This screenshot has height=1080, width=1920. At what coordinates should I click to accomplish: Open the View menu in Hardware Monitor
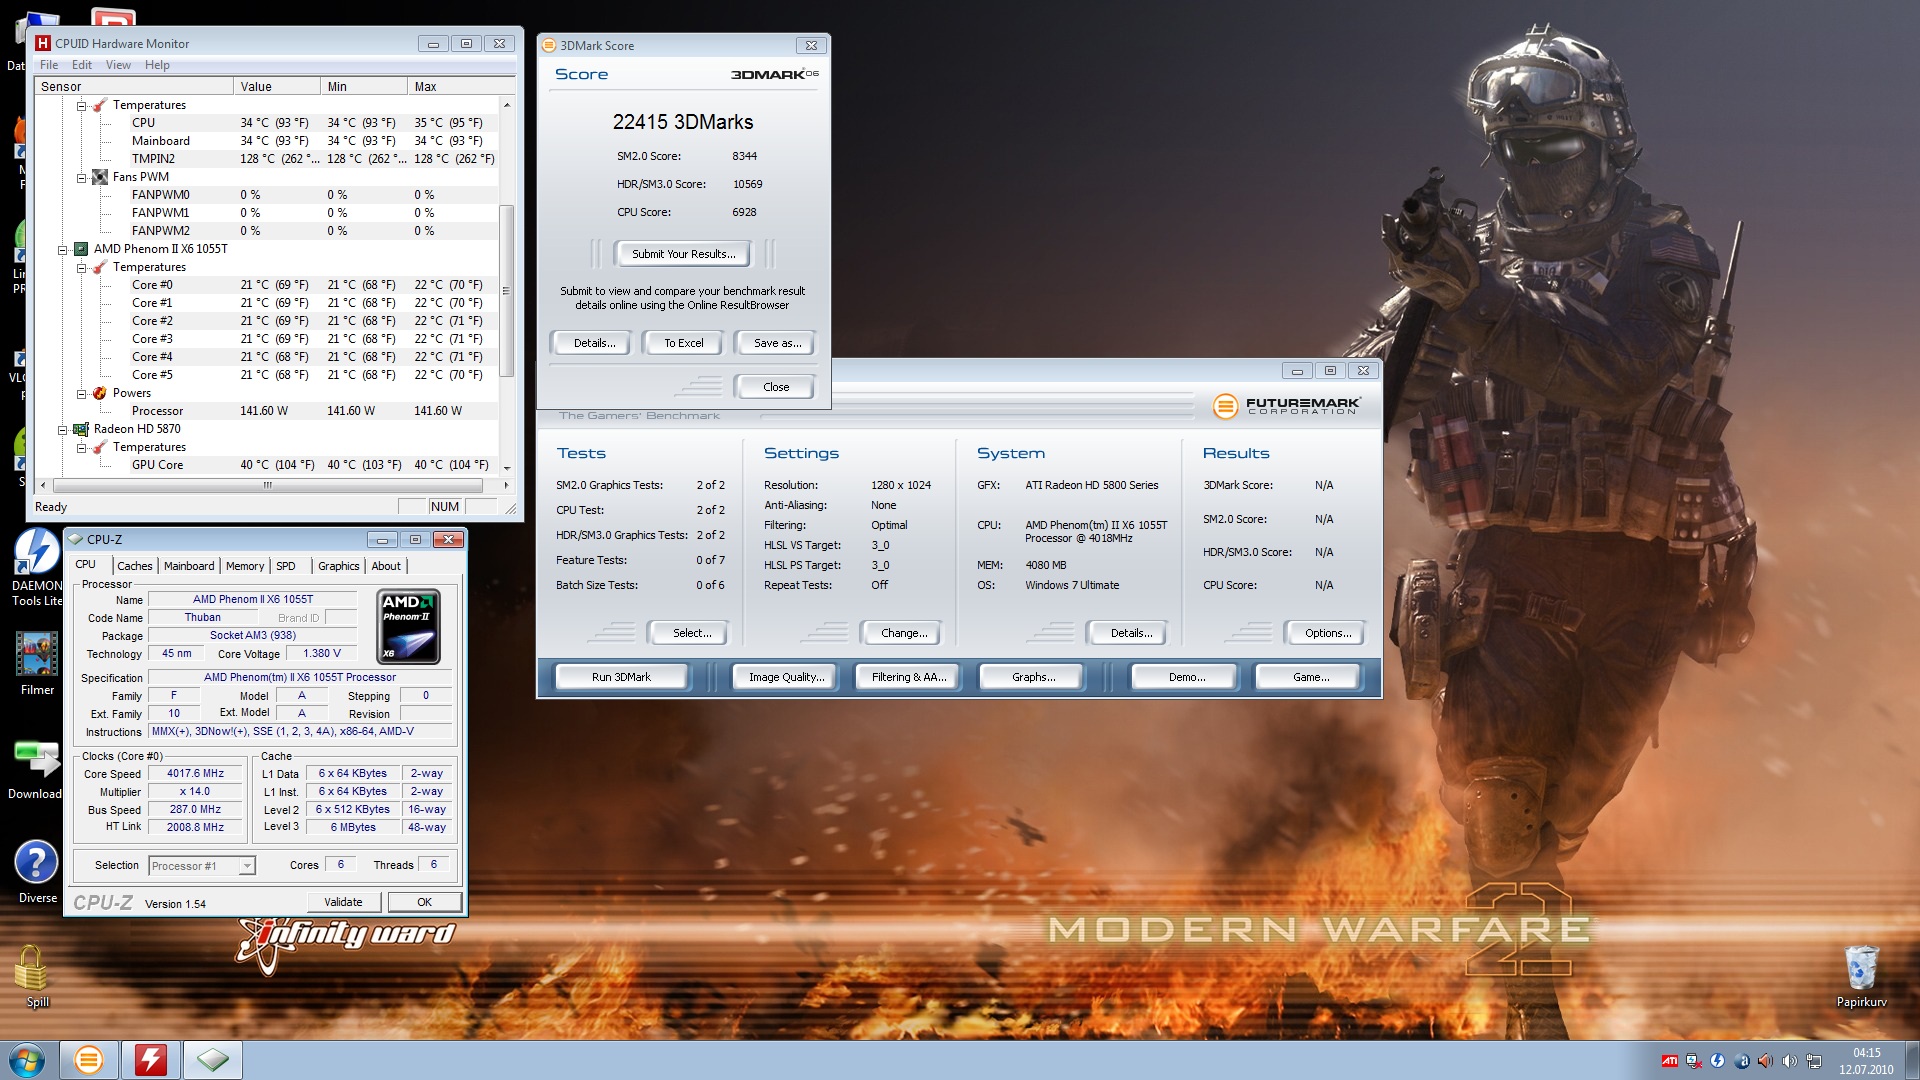click(x=118, y=65)
